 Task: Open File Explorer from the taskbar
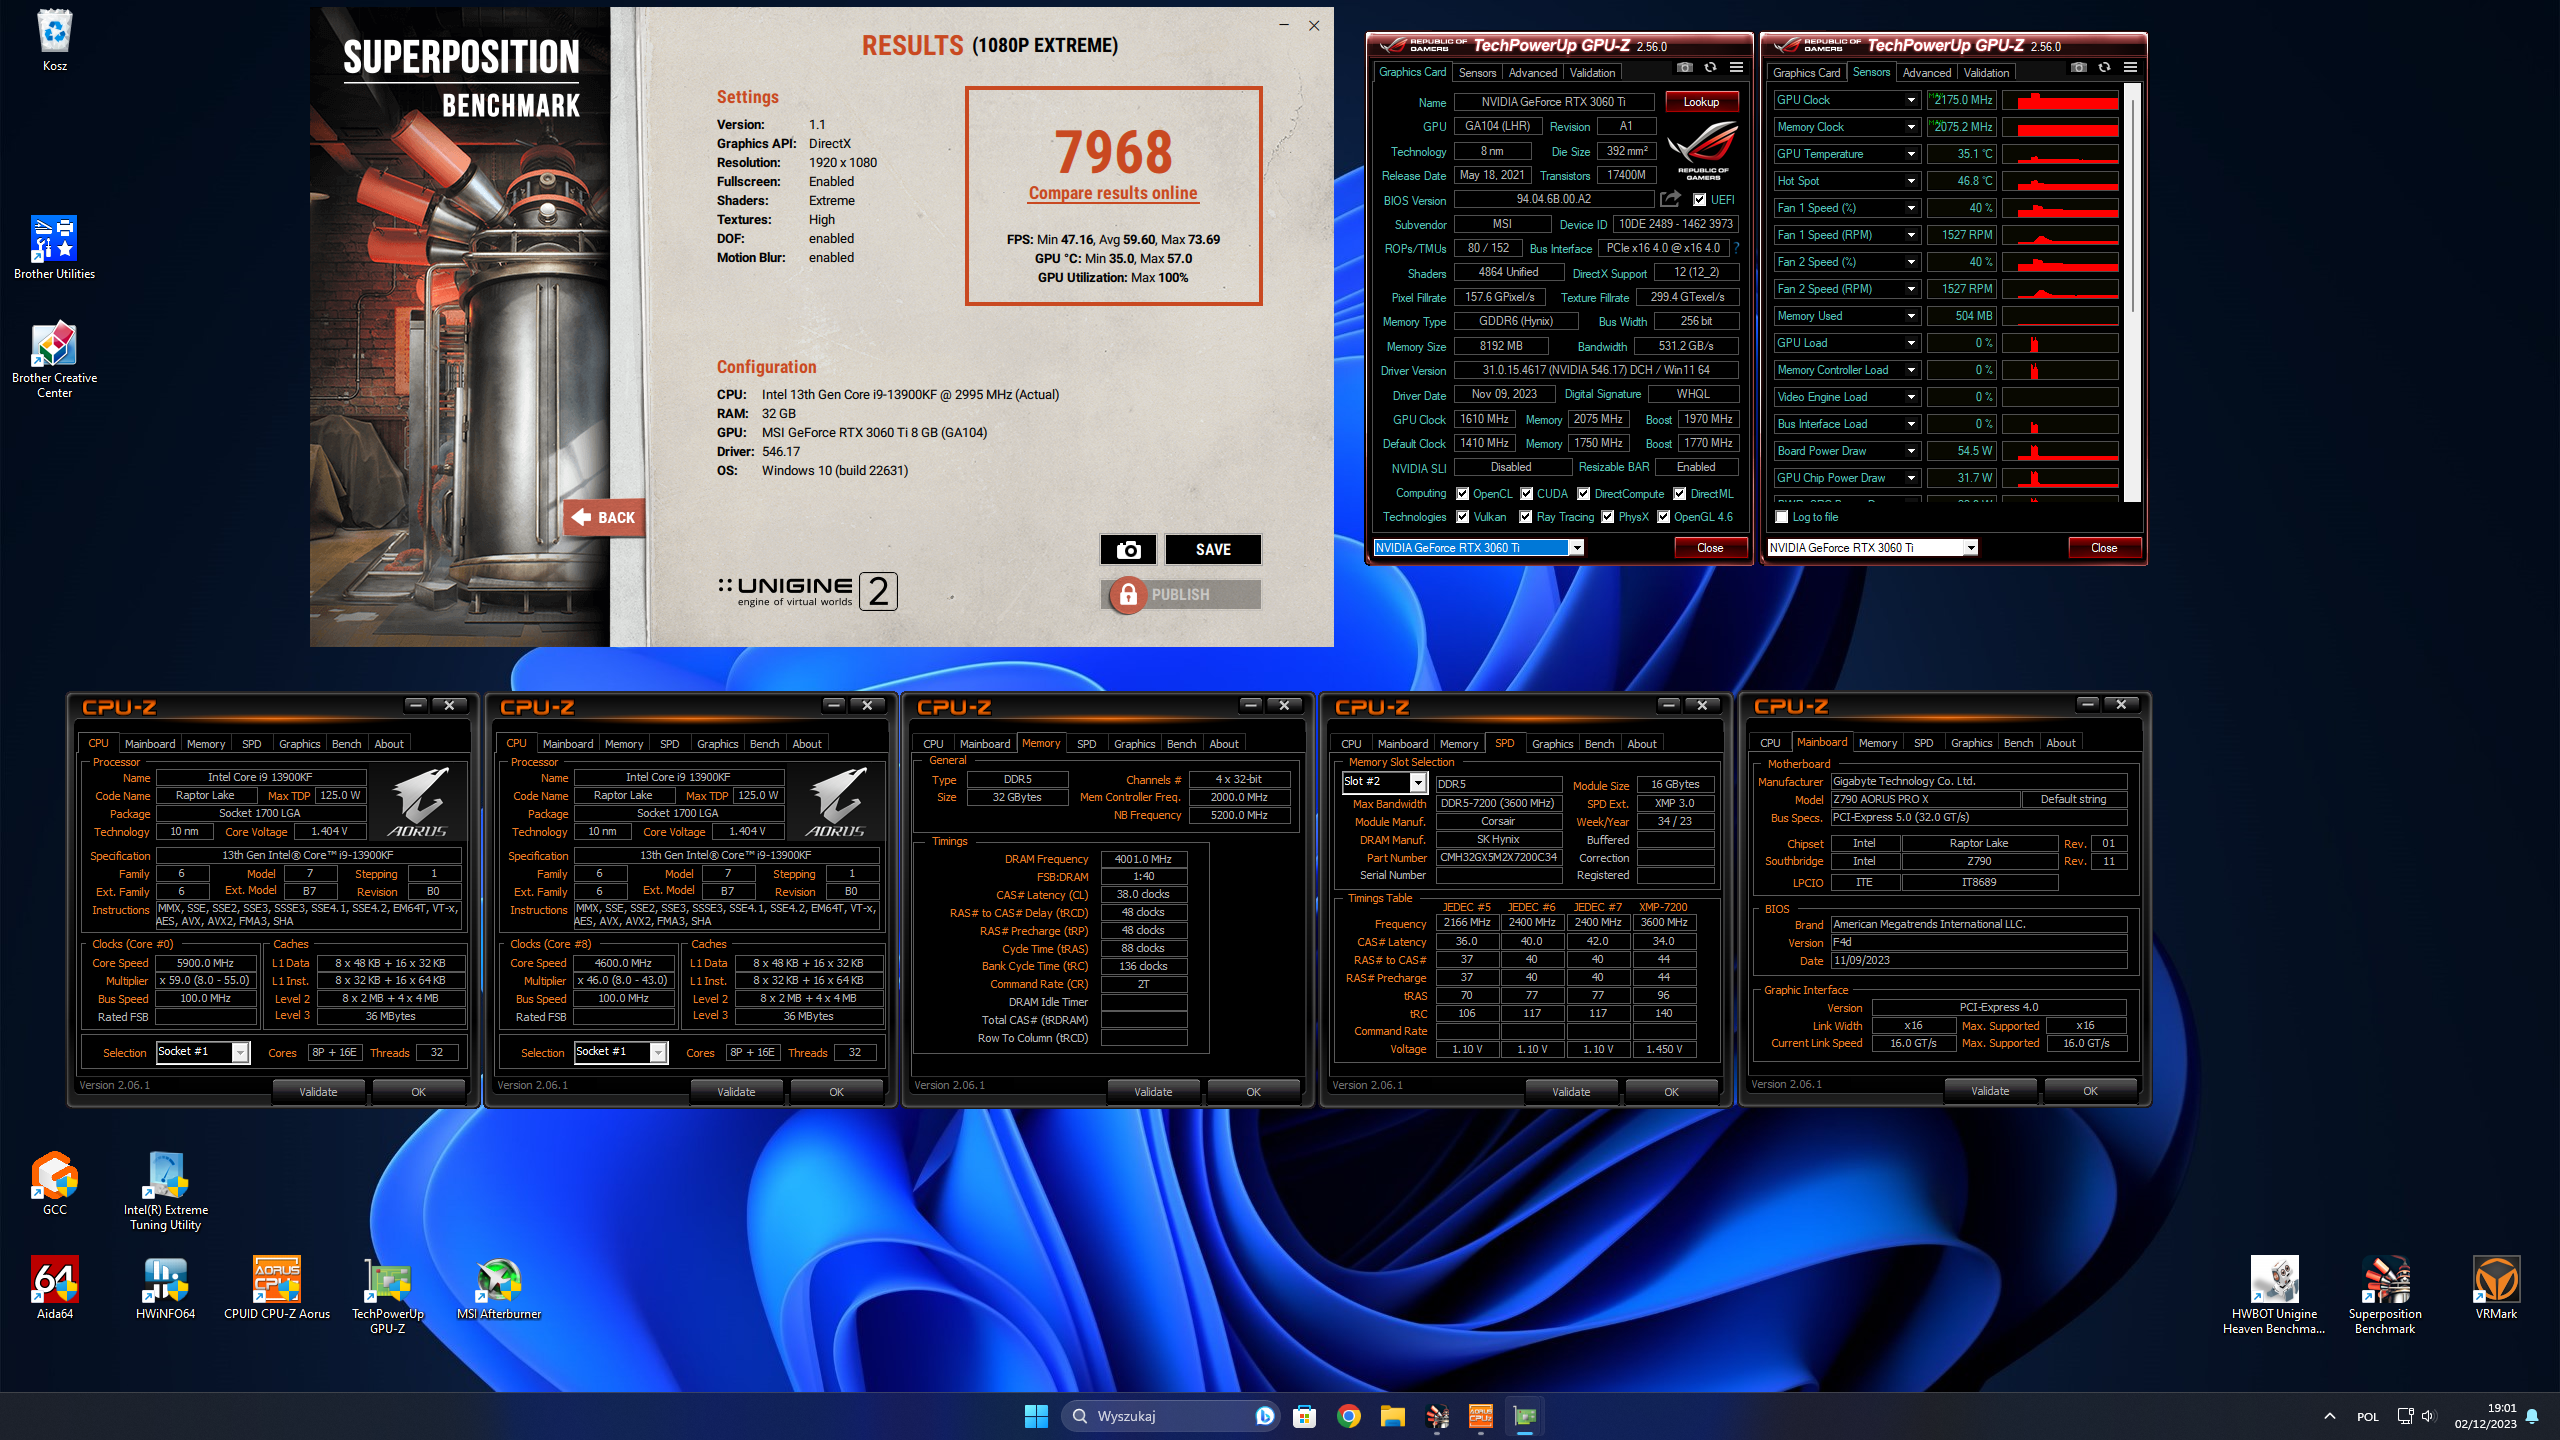1392,1416
